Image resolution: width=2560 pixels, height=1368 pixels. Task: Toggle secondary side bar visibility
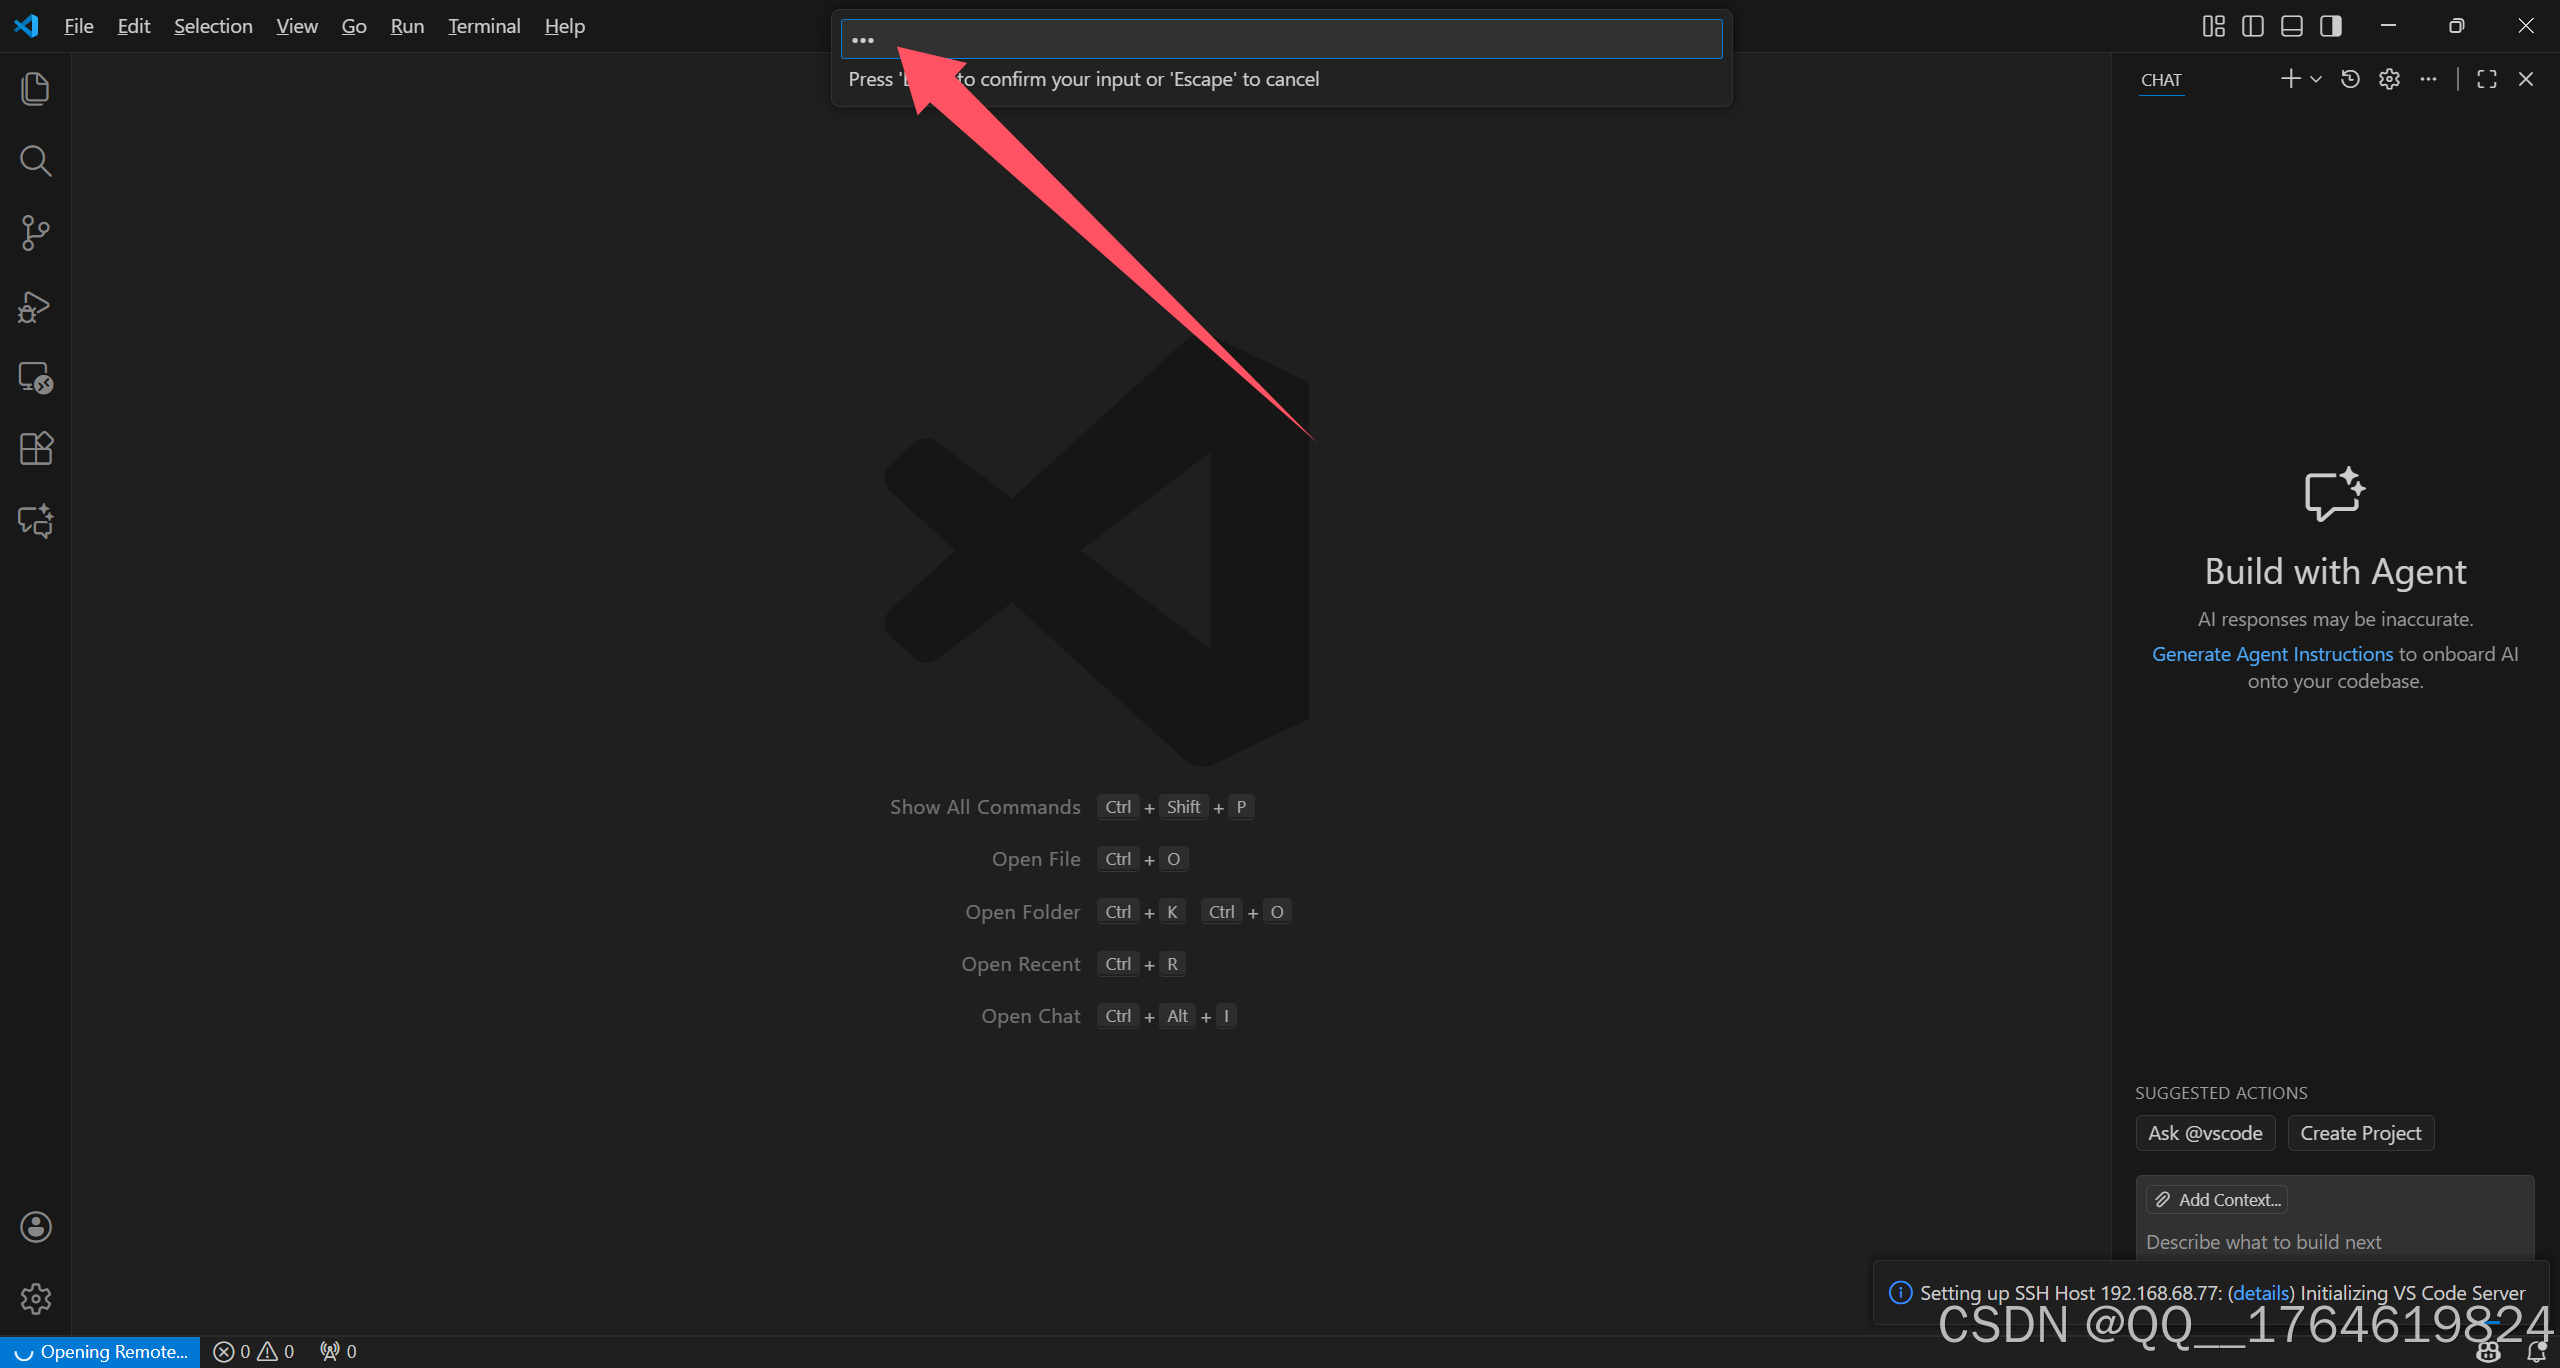pos(2330,26)
